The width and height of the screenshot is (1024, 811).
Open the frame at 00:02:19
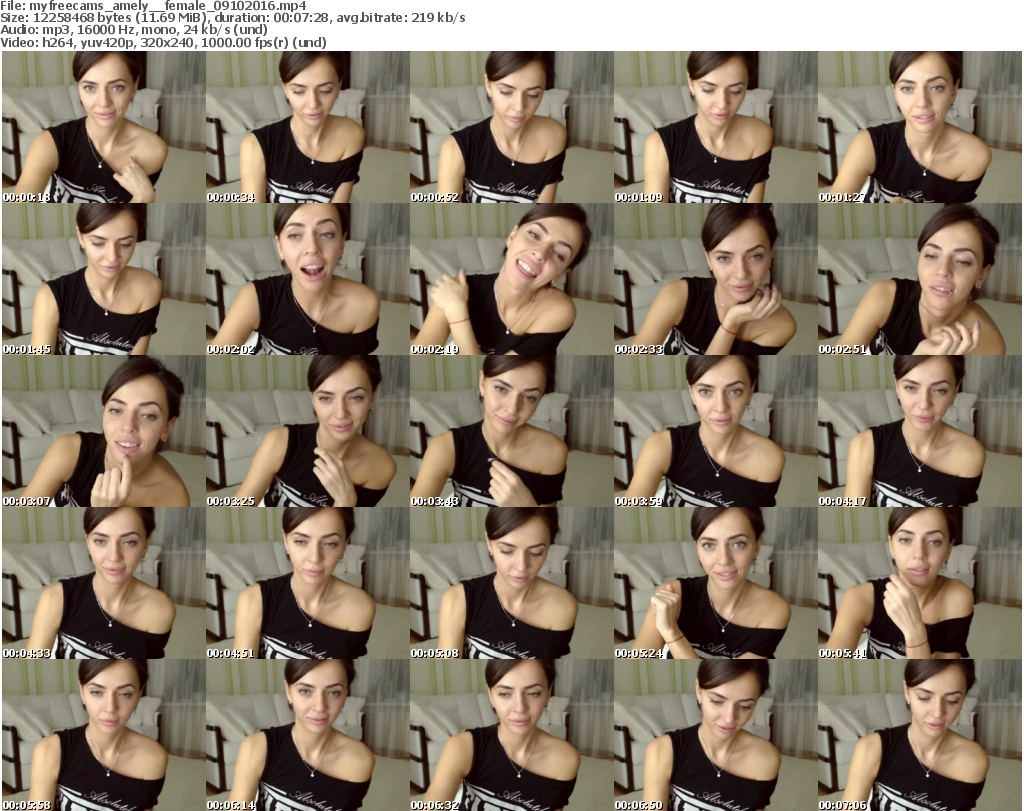[x=511, y=279]
